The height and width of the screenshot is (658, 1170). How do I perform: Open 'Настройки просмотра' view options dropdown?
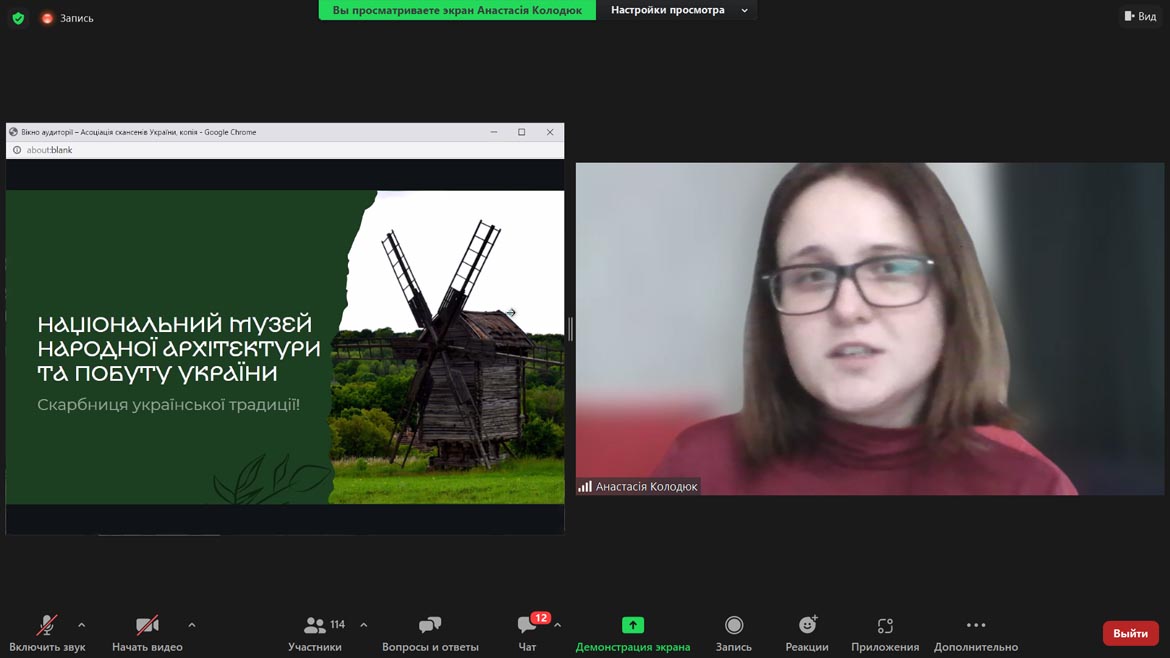[x=678, y=10]
